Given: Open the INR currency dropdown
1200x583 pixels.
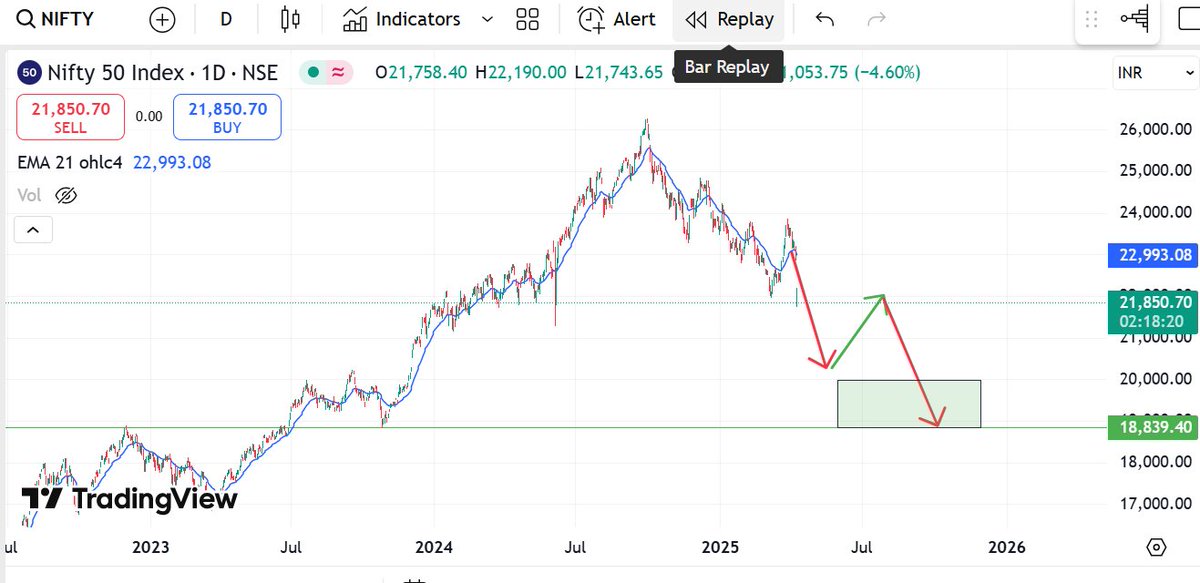Looking at the screenshot, I should [1154, 72].
